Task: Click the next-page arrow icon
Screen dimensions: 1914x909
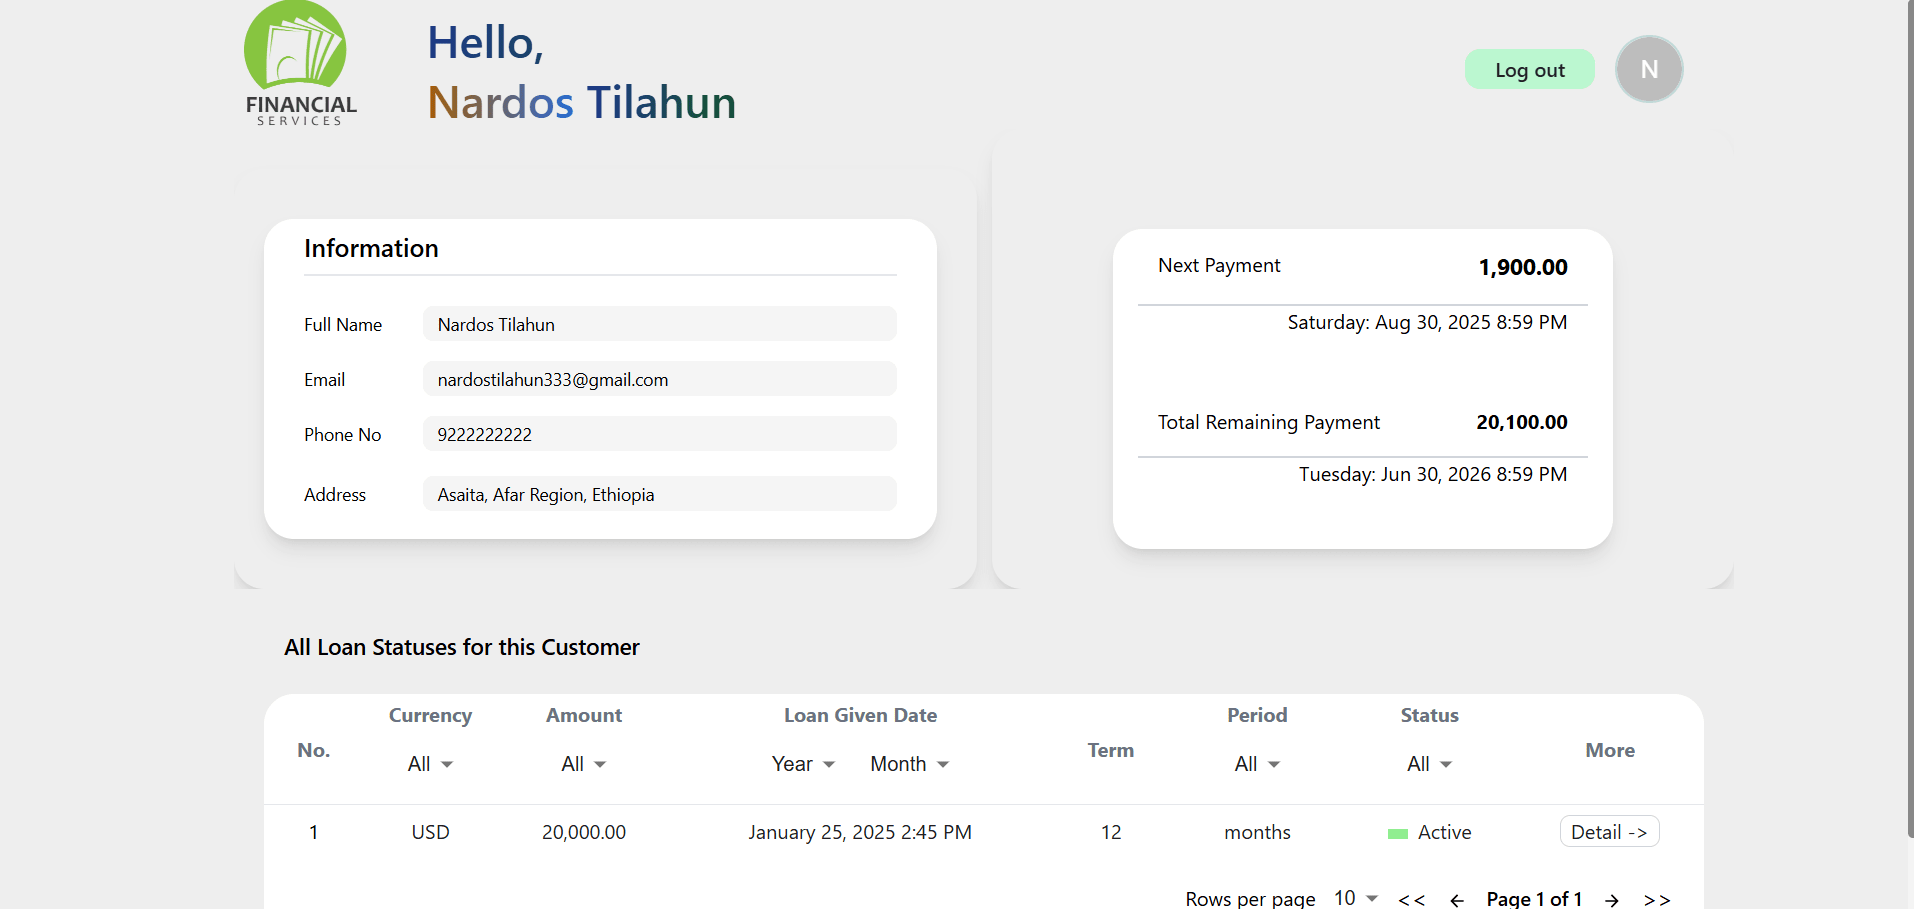Action: click(1610, 898)
